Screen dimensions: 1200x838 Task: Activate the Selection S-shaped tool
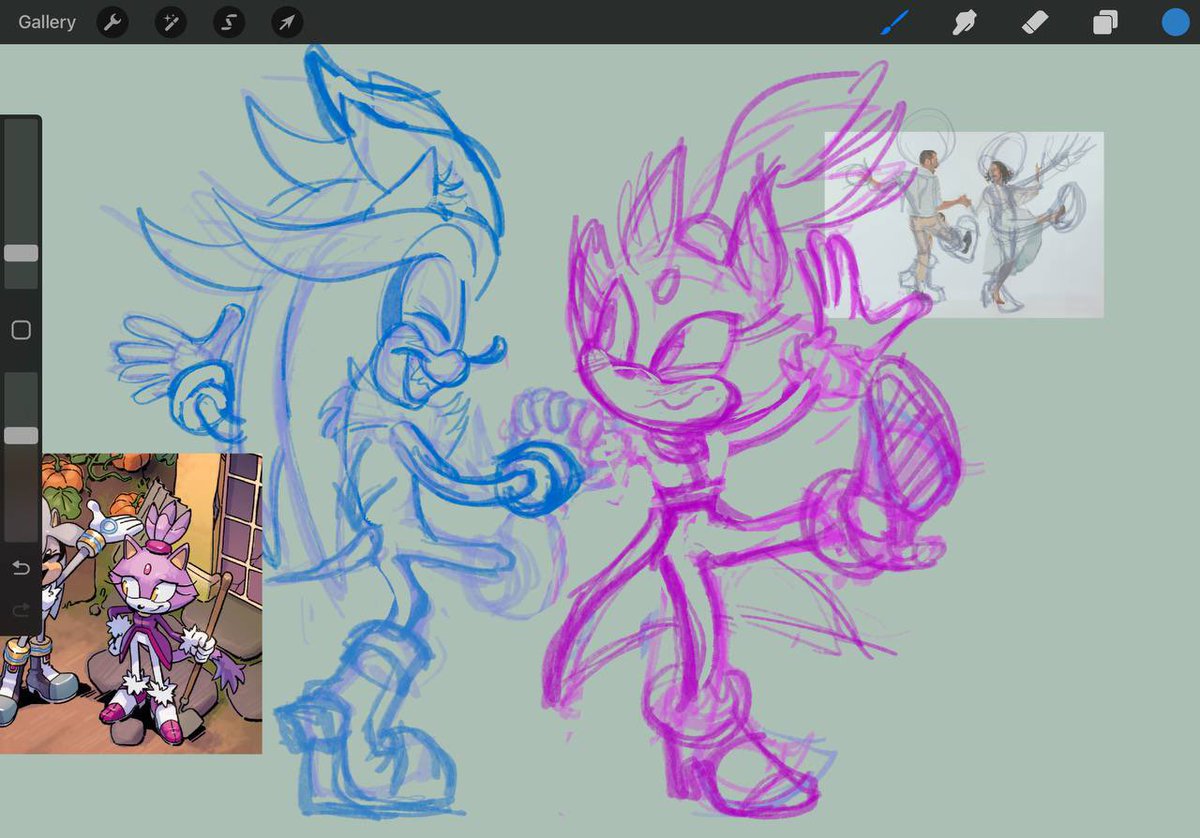pyautogui.click(x=229, y=22)
